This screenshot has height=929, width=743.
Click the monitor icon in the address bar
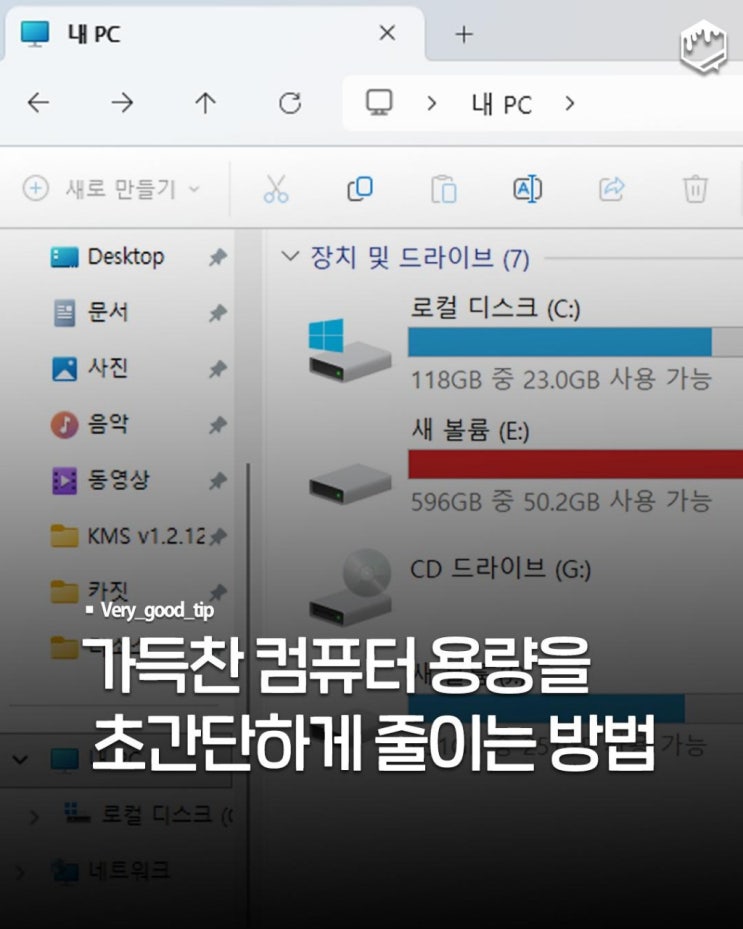tap(379, 103)
